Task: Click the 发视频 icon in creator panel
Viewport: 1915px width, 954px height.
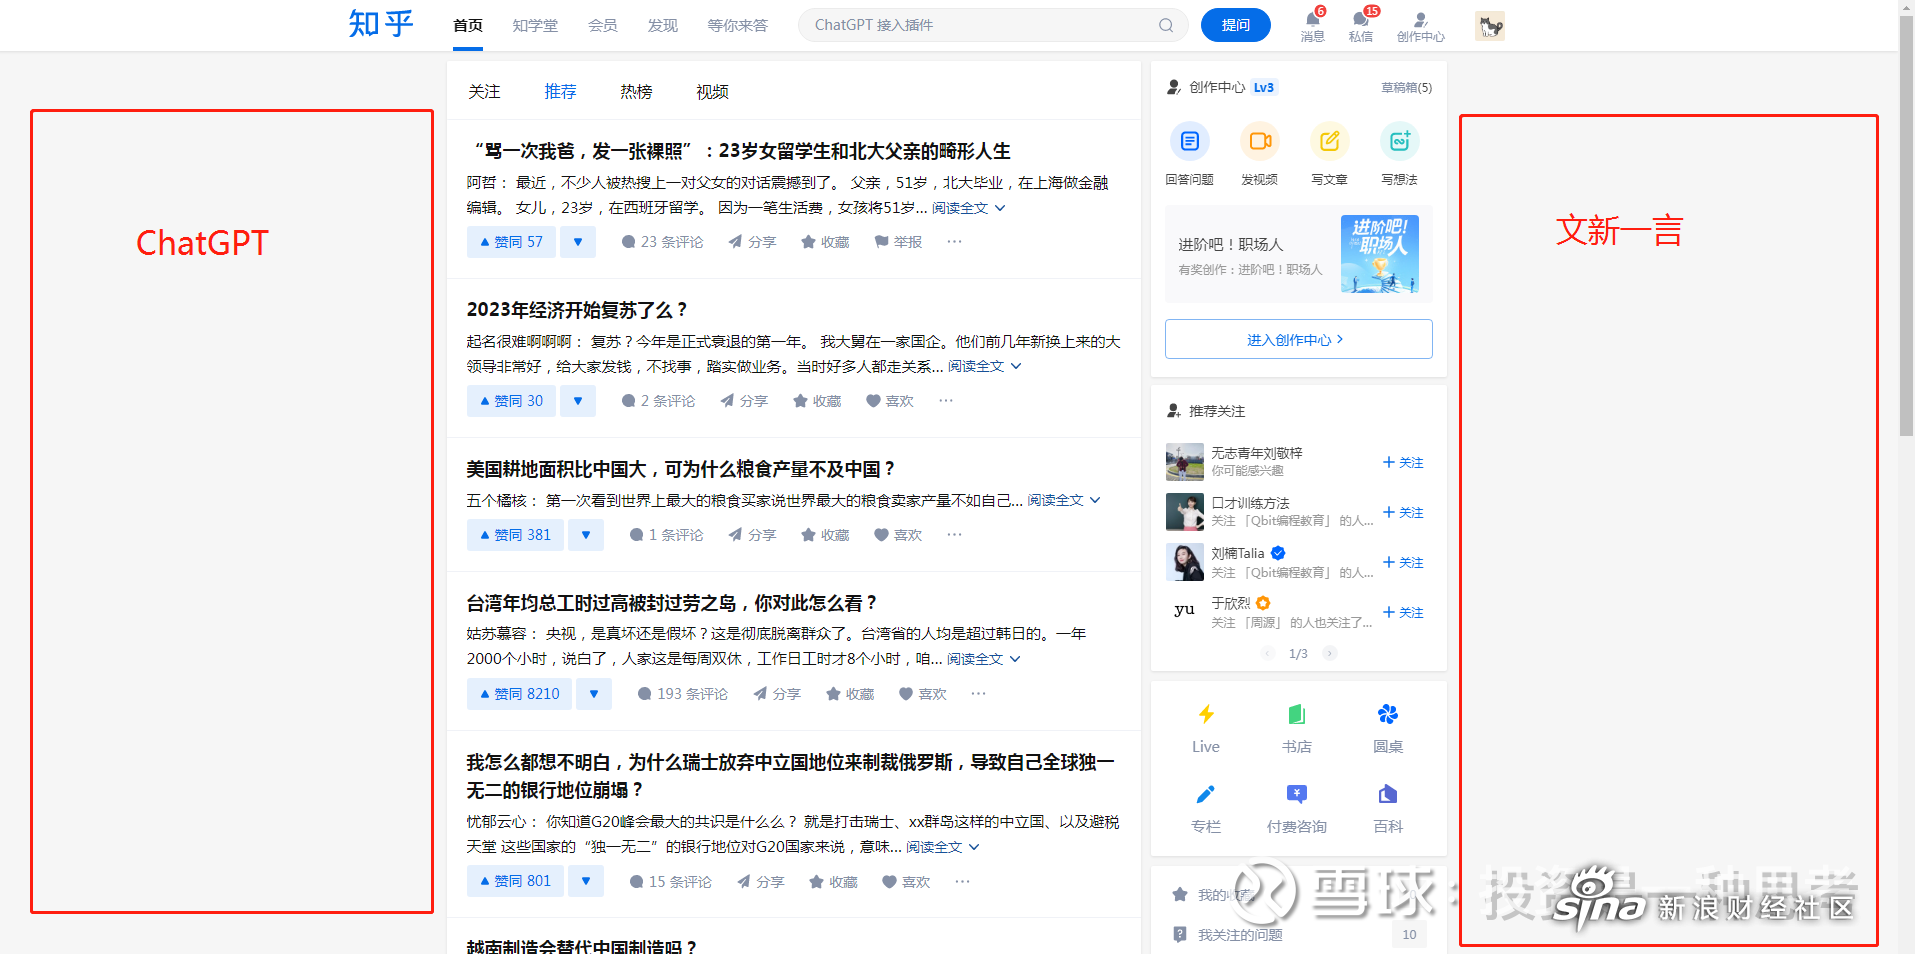Action: [x=1260, y=141]
